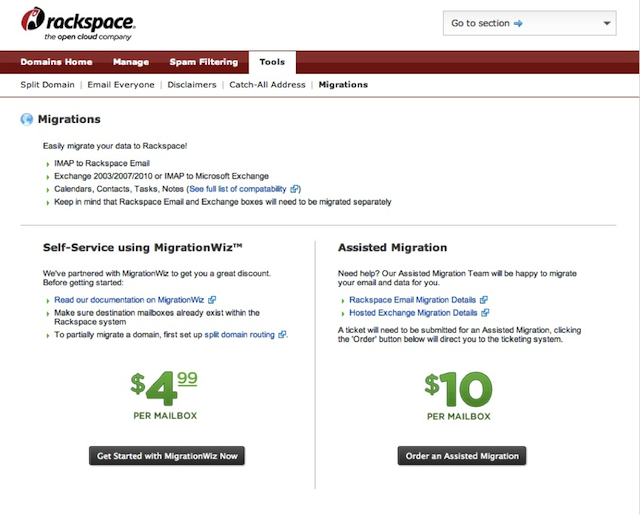Viewport: 640px width, 515px height.
Task: Select the Migrations subsection link
Action: click(x=343, y=85)
